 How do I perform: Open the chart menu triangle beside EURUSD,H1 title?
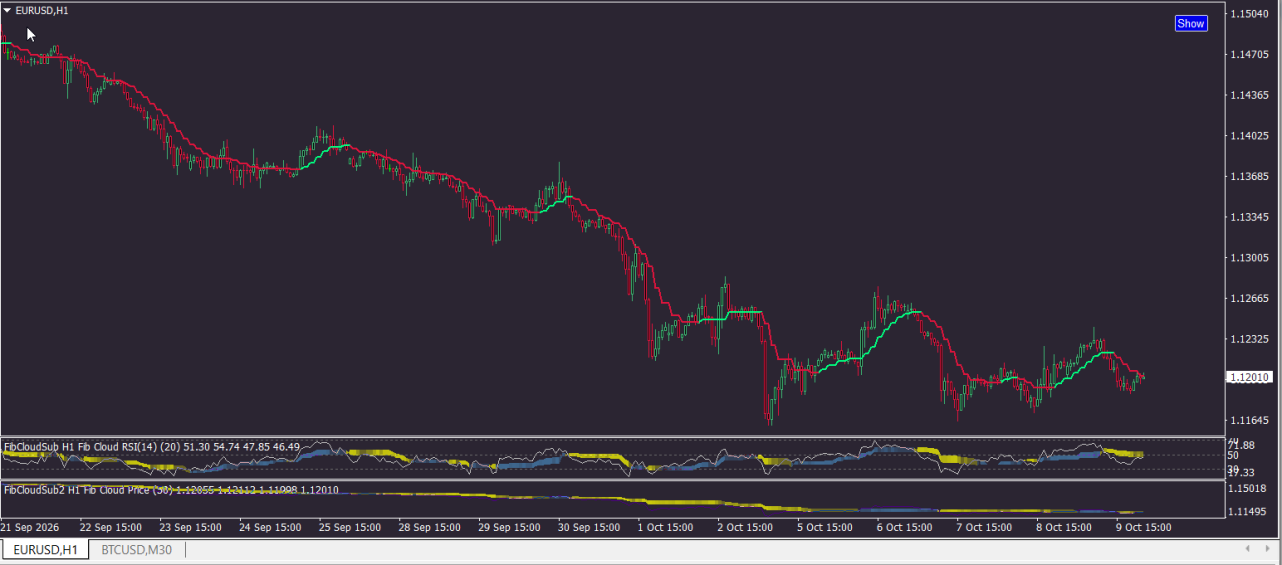coord(8,10)
